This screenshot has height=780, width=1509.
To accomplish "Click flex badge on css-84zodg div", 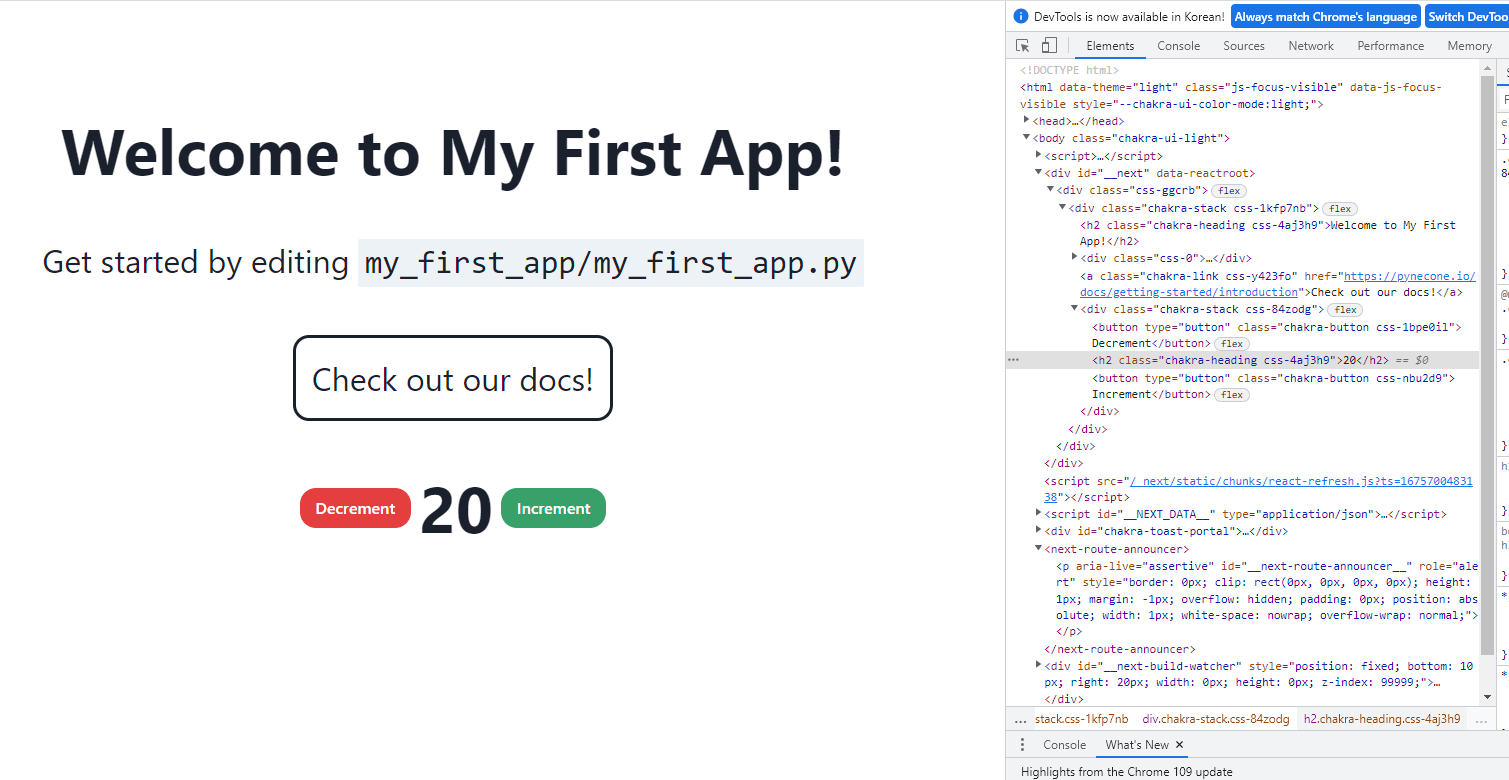I will pos(1346,310).
